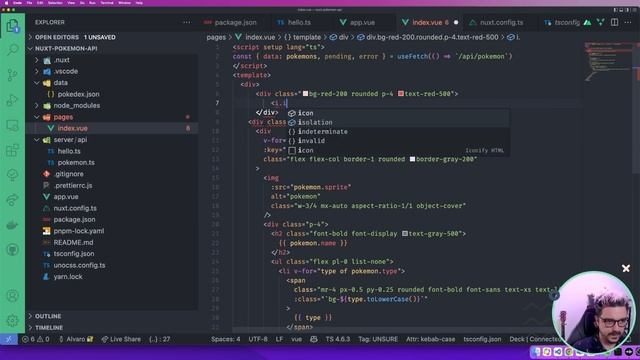Open the Manage gear menu
The width and height of the screenshot is (640, 360).
[x=13, y=320]
